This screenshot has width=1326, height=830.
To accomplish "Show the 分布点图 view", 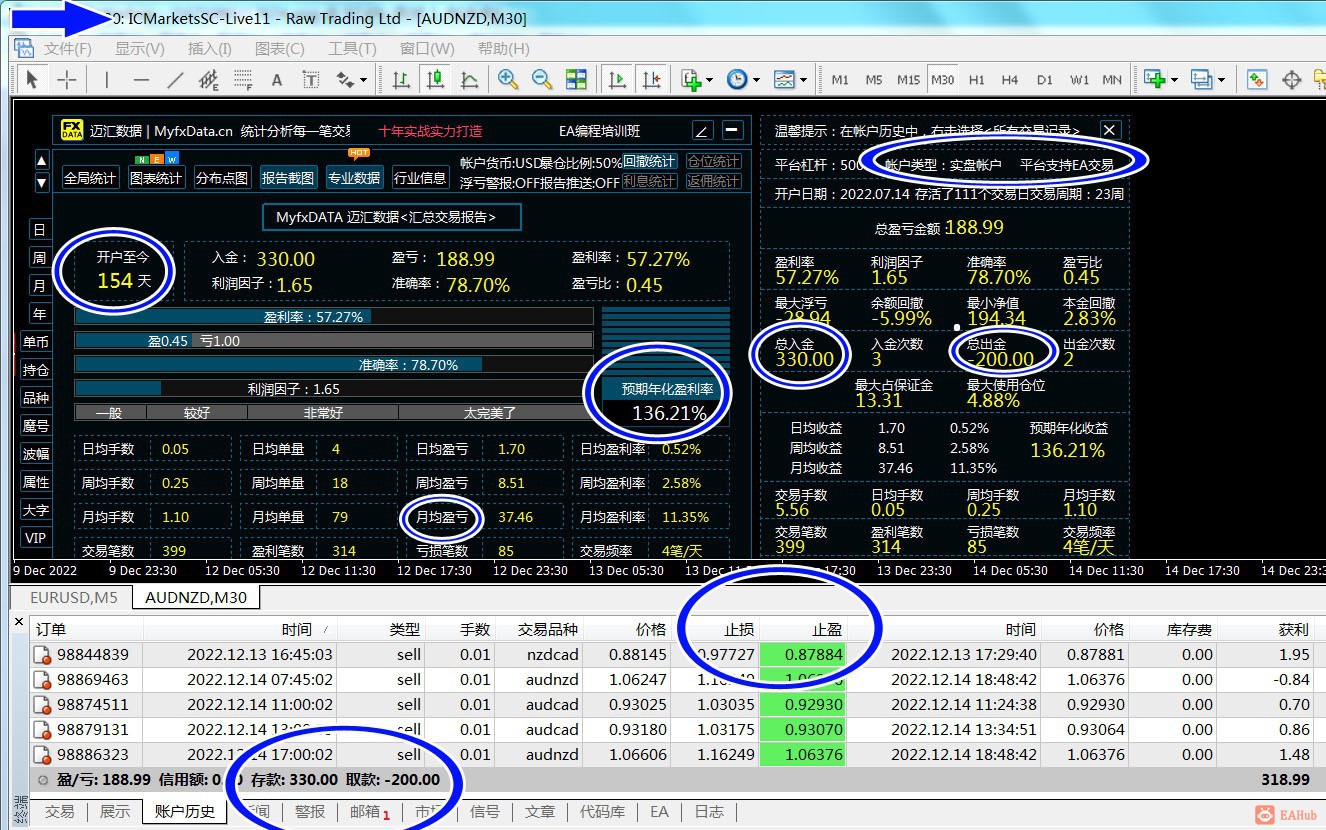I will pyautogui.click(x=222, y=178).
